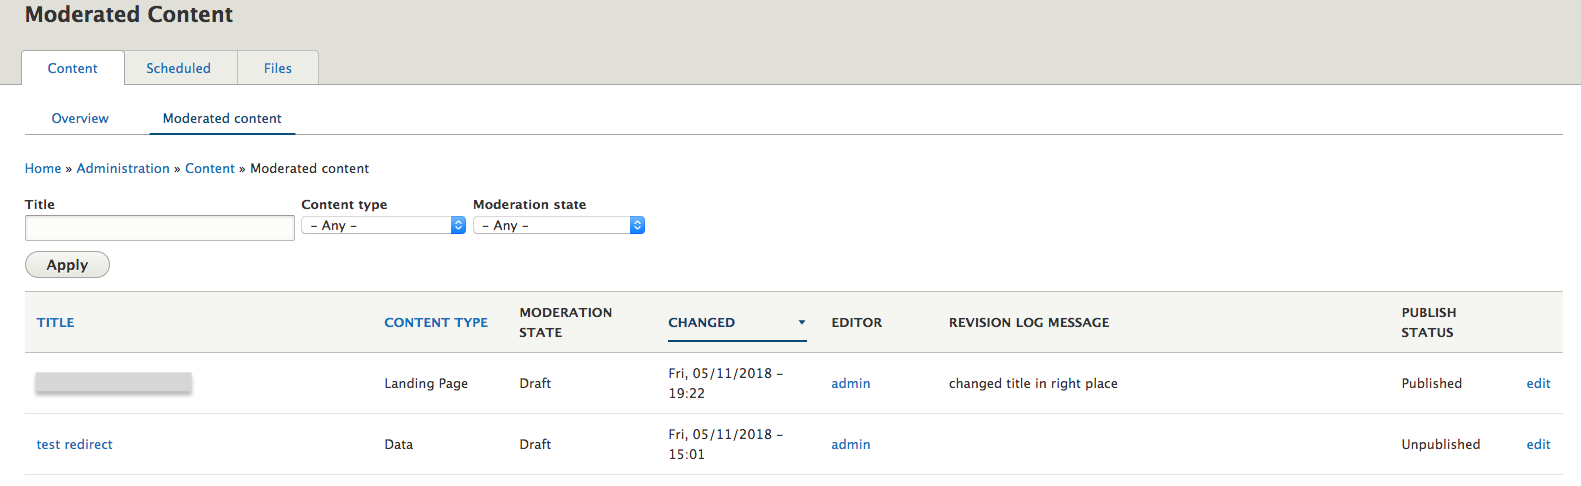Select the Moderated content secondary tab
This screenshot has width=1581, height=486.
coord(222,118)
